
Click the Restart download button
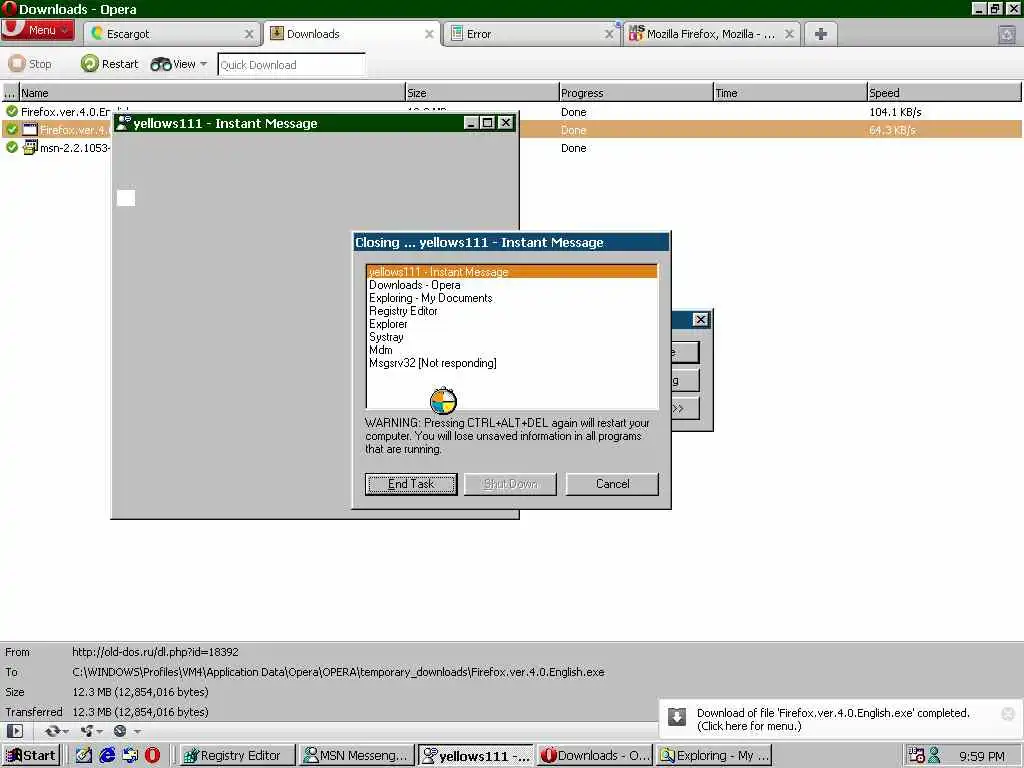109,64
